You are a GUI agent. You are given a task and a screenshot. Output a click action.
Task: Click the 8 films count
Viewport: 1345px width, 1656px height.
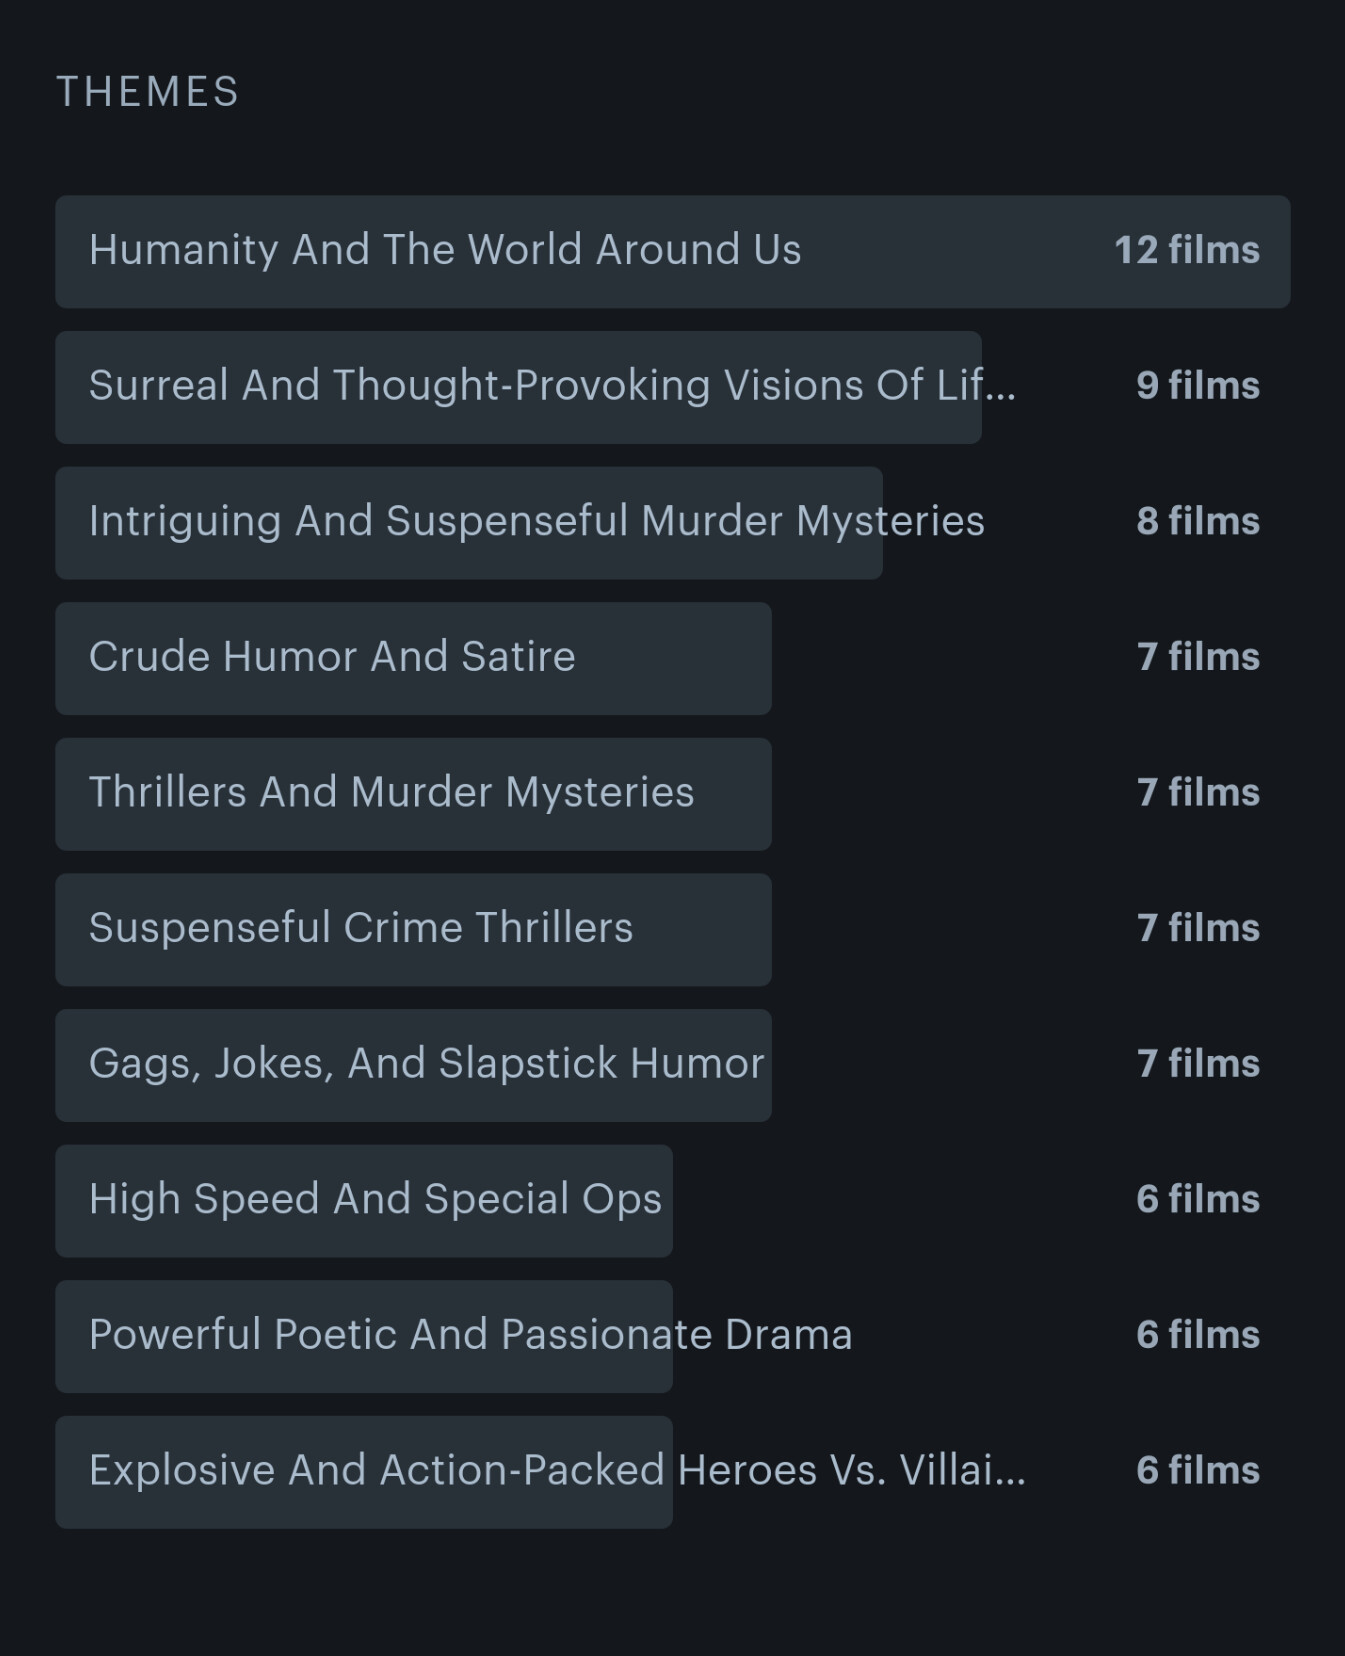(1198, 522)
